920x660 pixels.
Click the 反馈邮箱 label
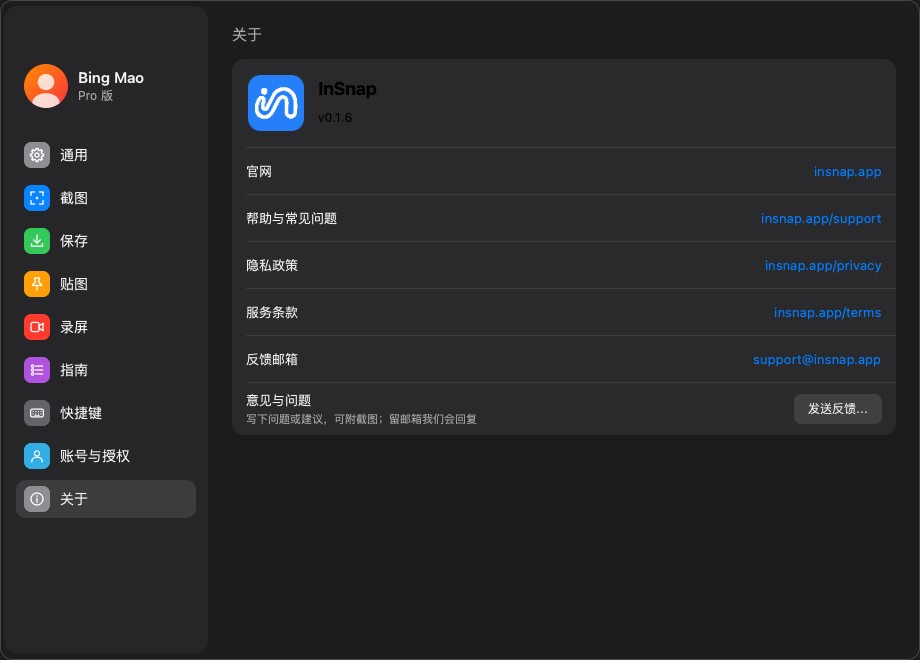click(x=272, y=359)
